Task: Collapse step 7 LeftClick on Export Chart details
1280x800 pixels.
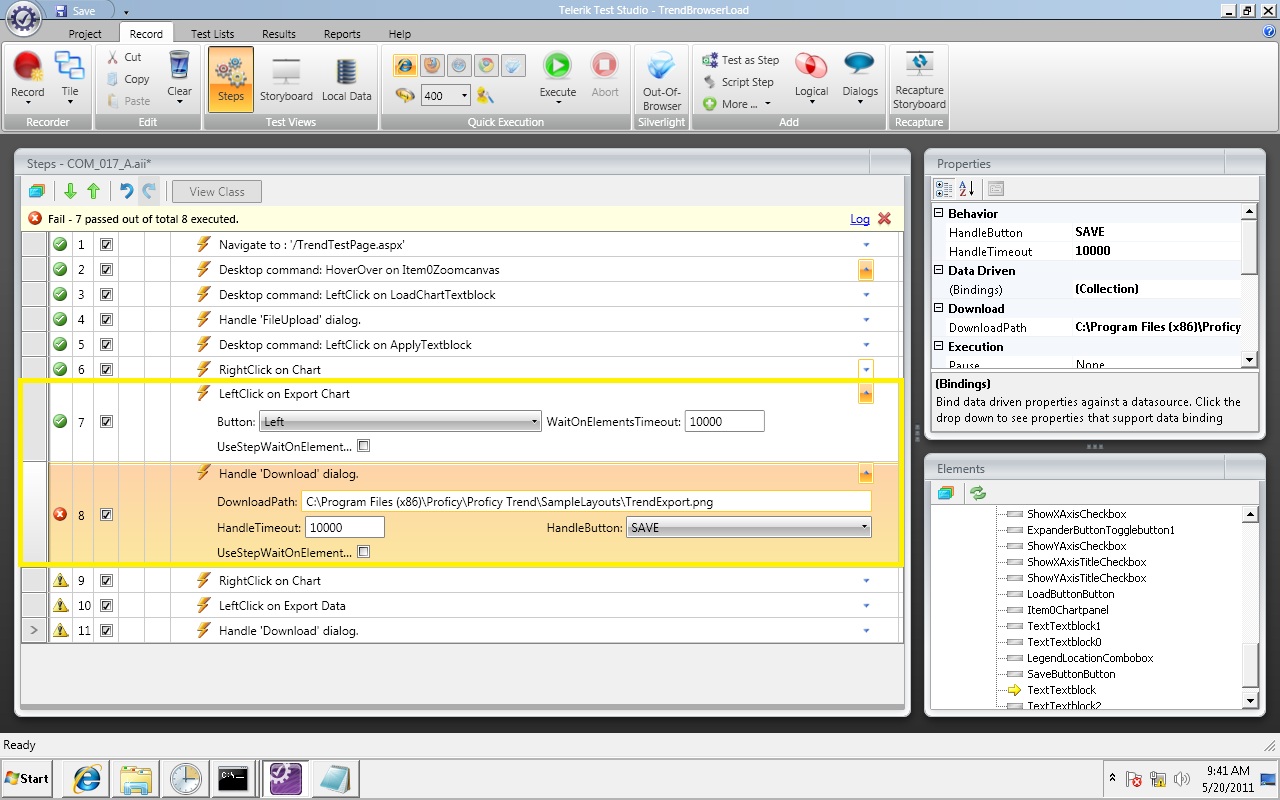Action: point(866,394)
